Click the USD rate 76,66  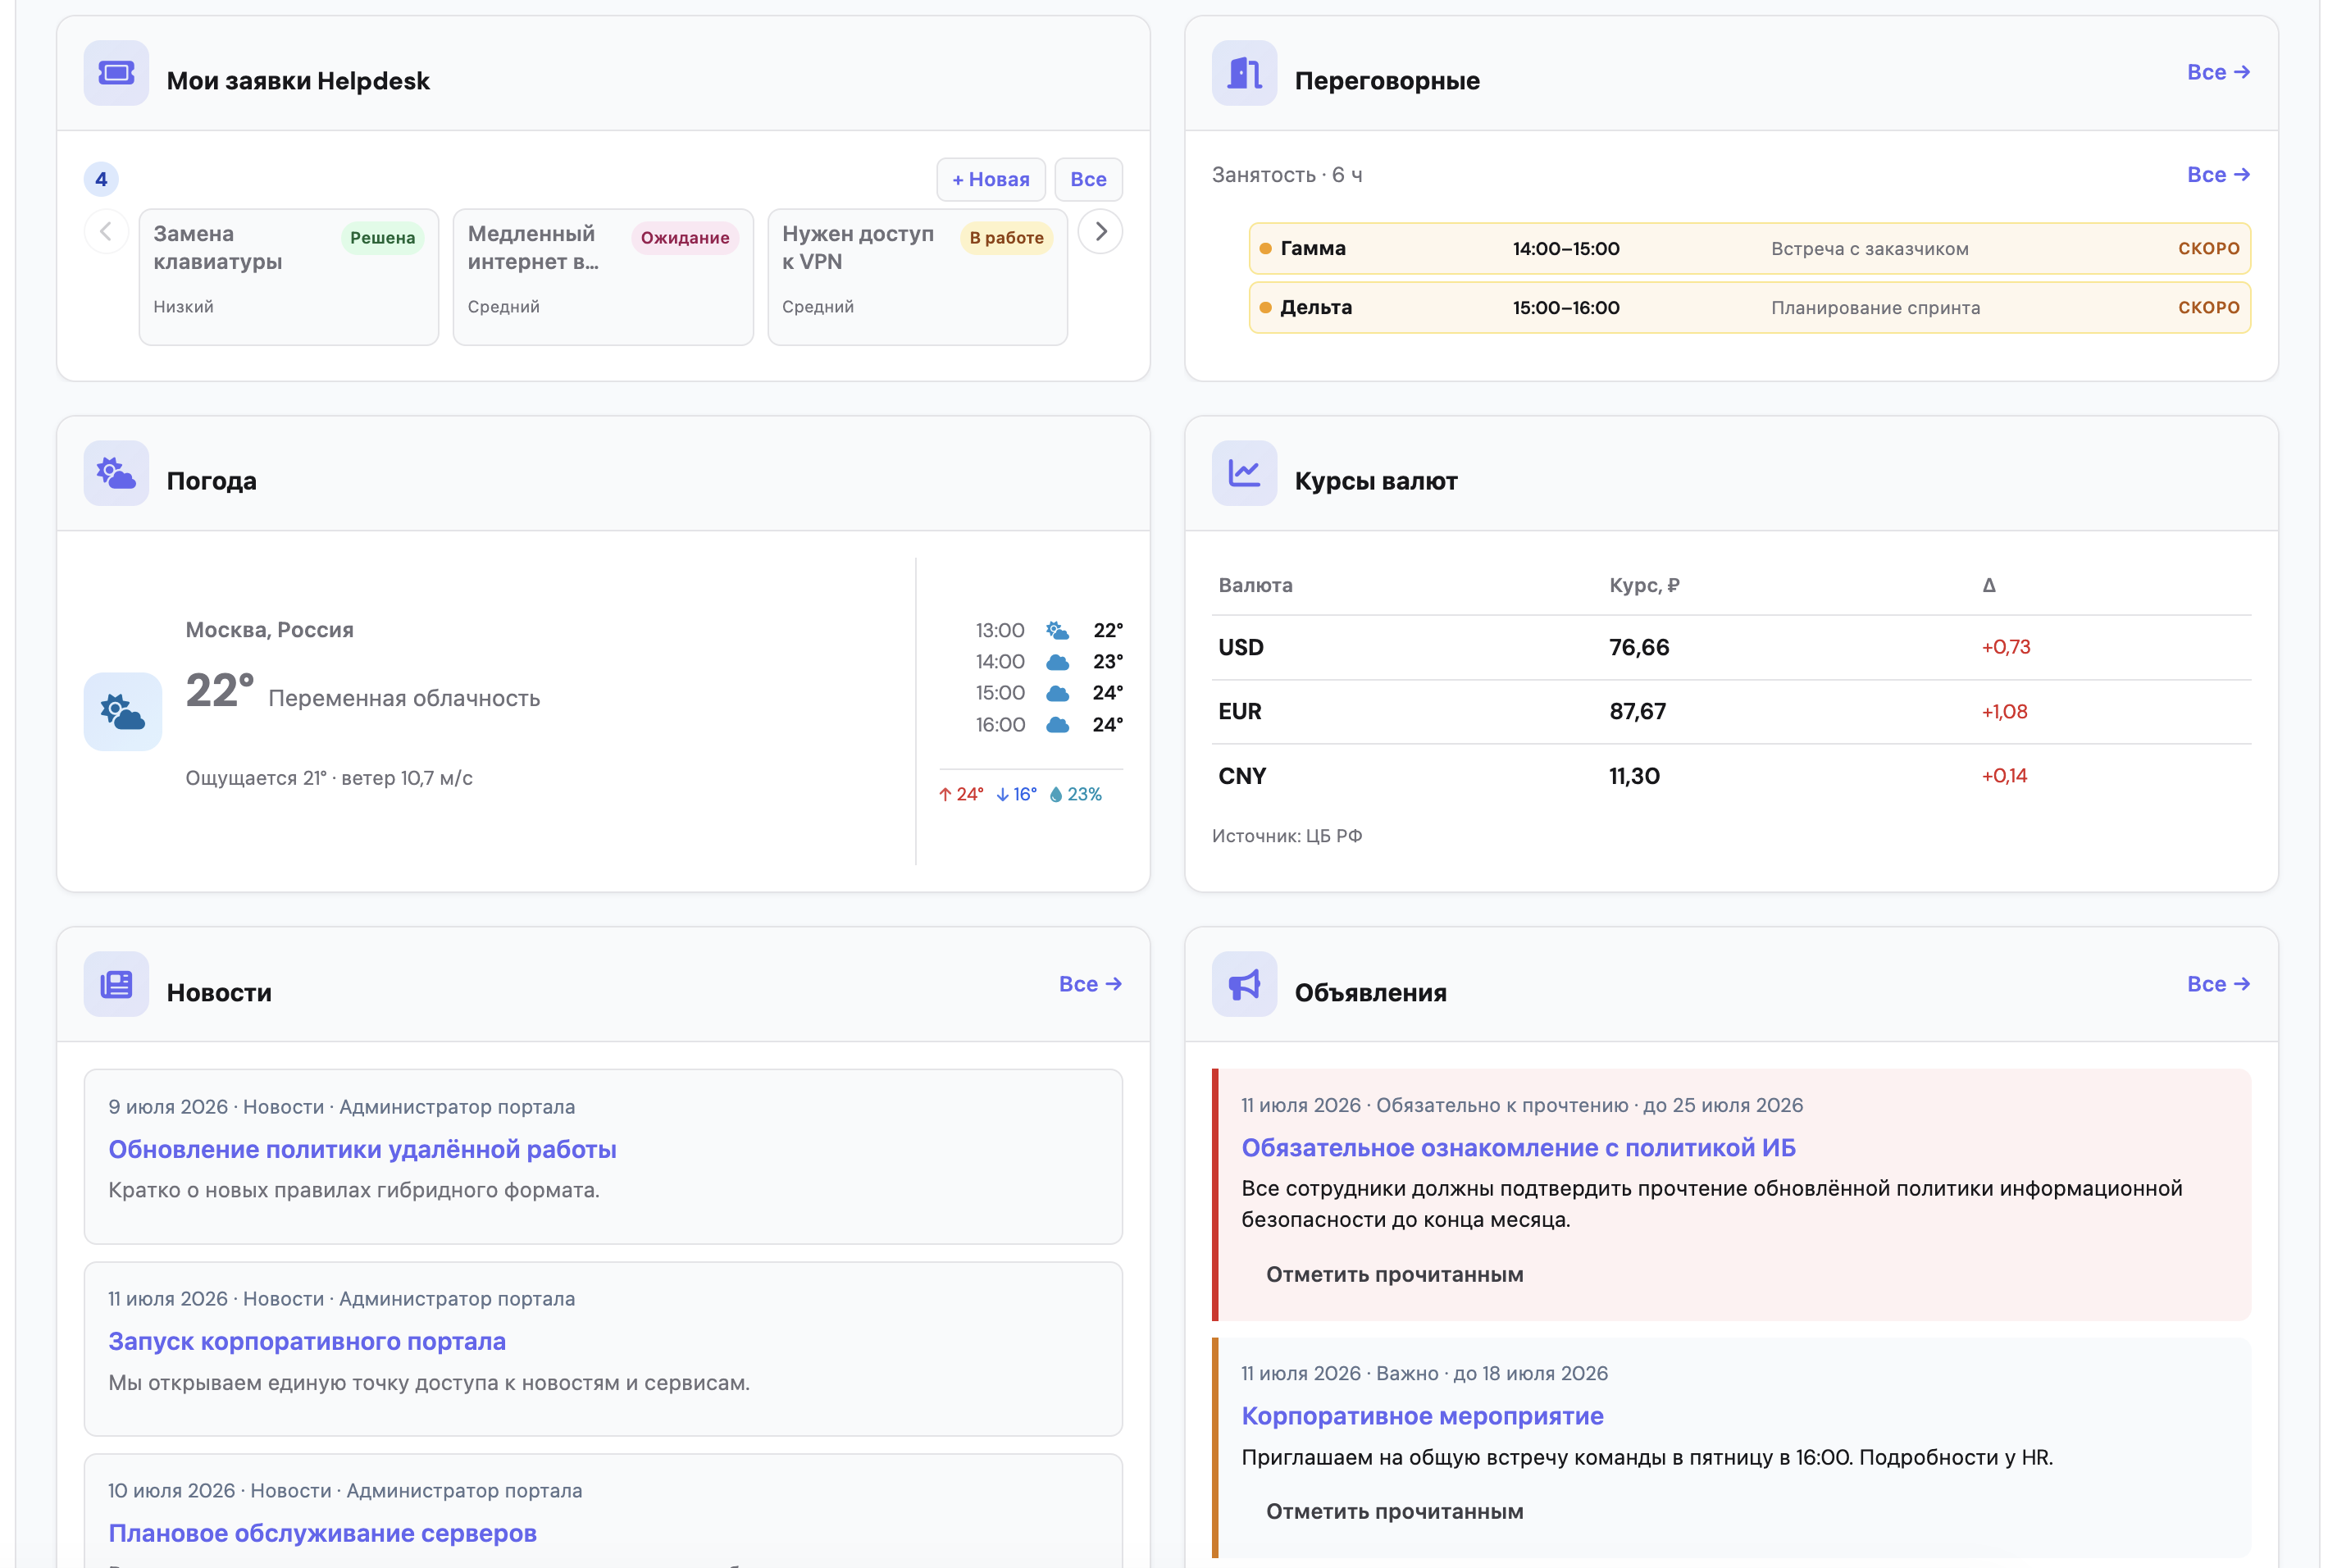click(1638, 648)
